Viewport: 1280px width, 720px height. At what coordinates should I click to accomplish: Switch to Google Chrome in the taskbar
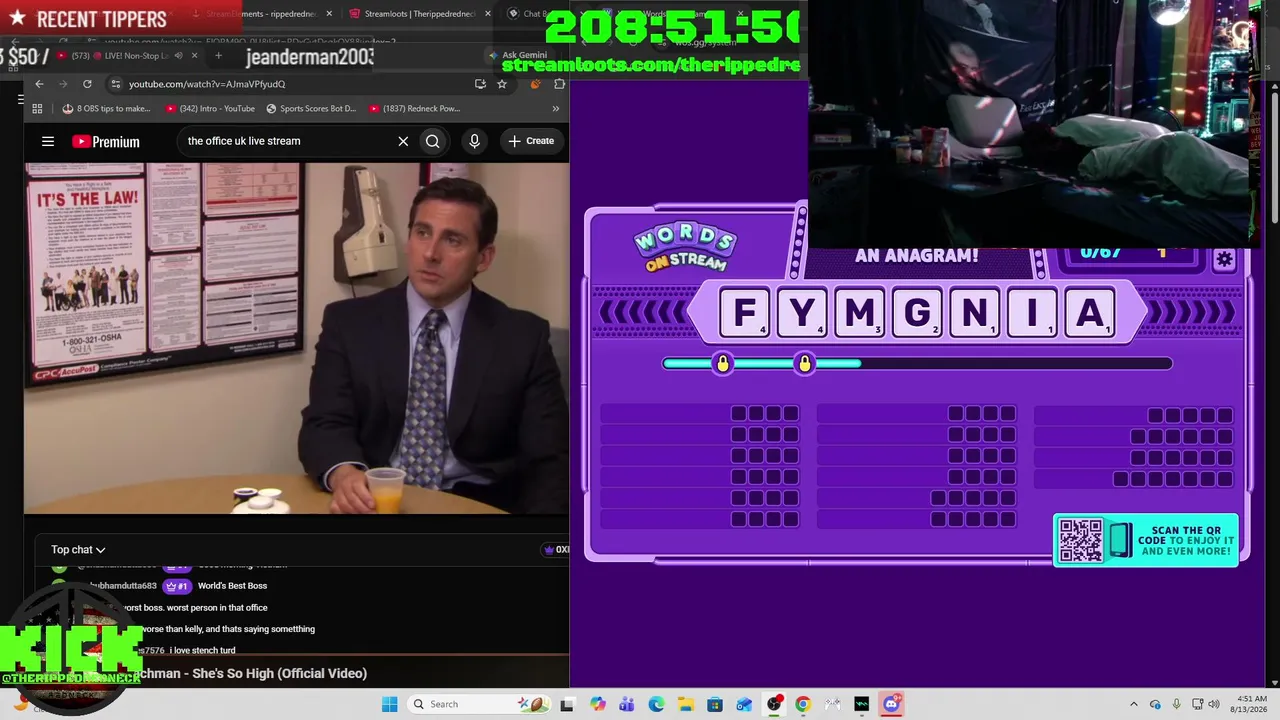coord(803,704)
